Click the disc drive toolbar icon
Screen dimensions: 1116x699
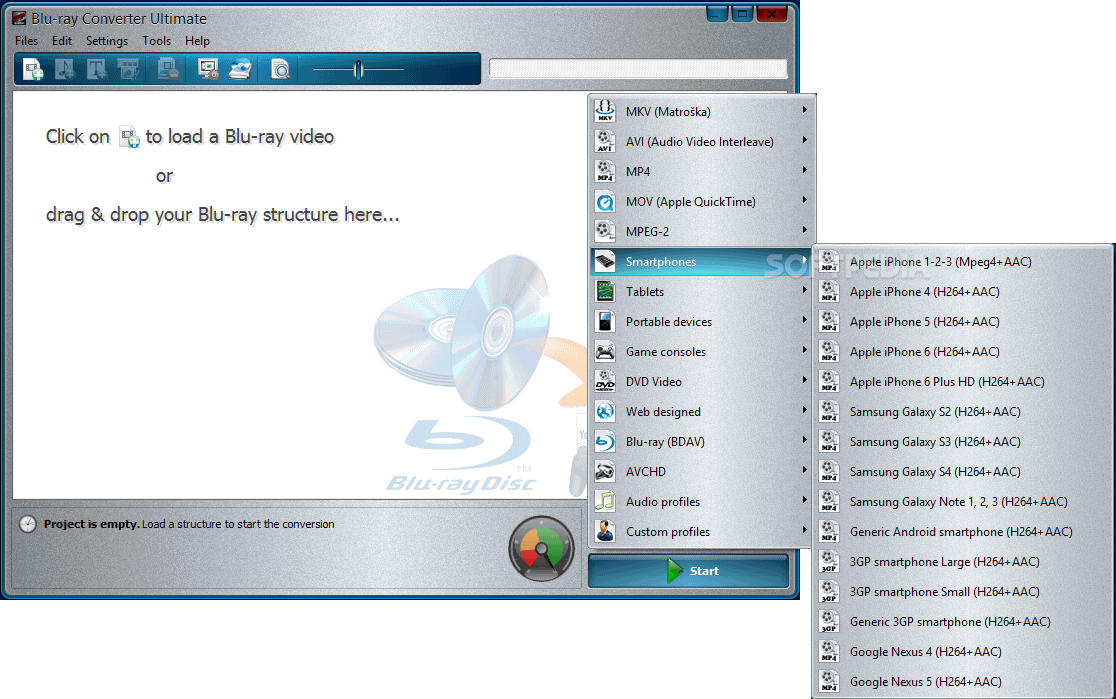click(241, 69)
